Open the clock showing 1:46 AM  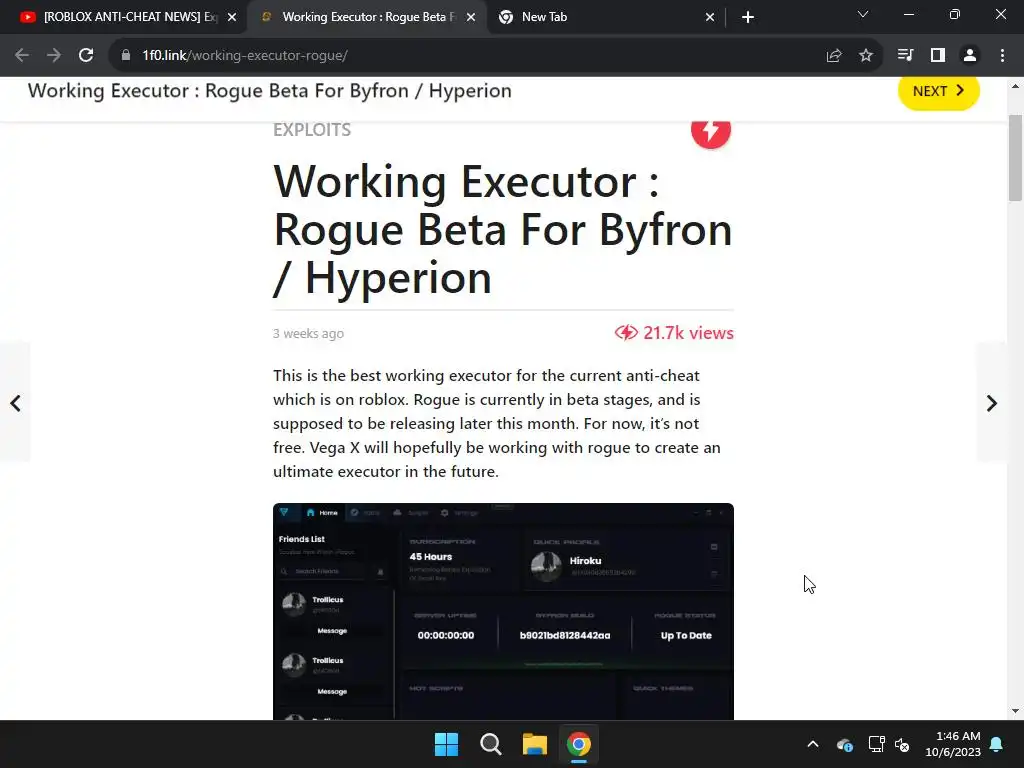pos(953,744)
